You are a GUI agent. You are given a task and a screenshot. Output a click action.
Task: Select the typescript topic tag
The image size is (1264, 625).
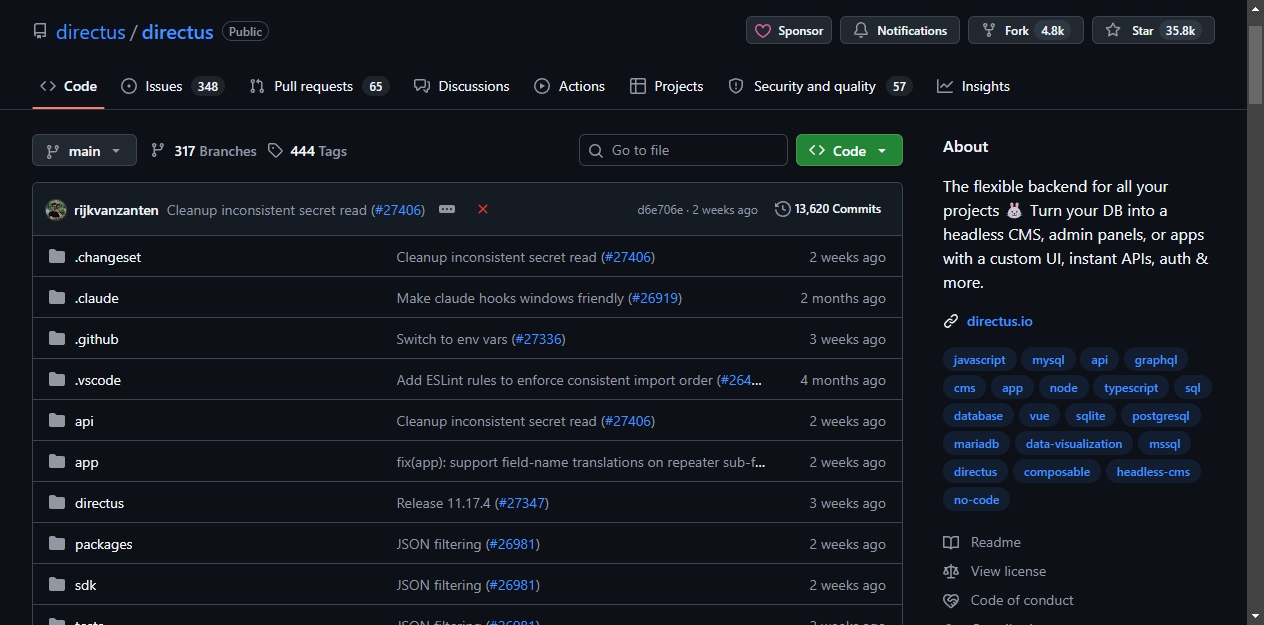click(1131, 388)
